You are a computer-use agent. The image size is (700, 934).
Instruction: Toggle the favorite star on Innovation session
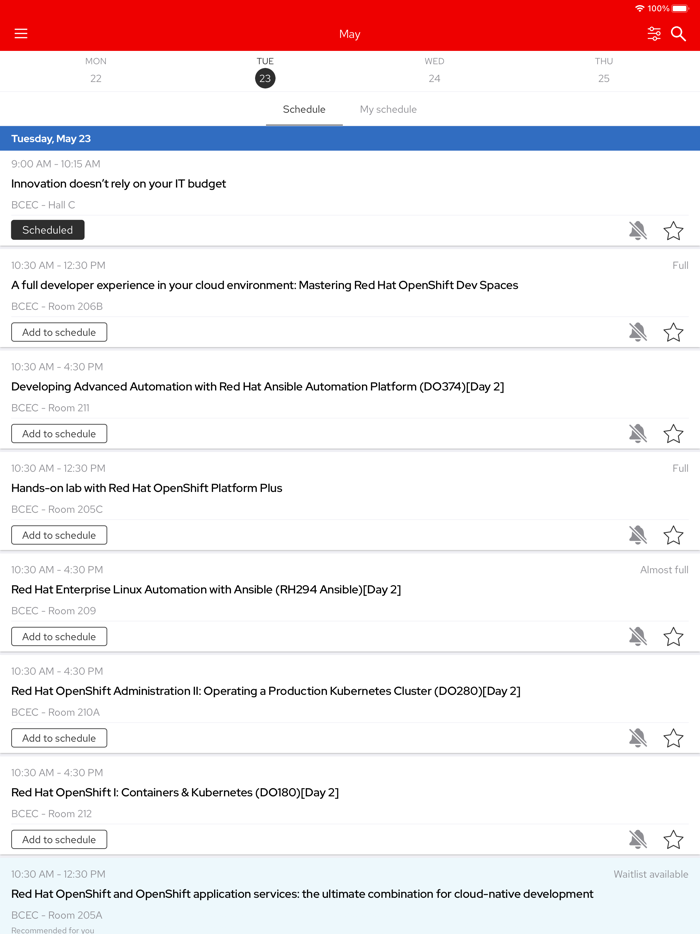673,230
